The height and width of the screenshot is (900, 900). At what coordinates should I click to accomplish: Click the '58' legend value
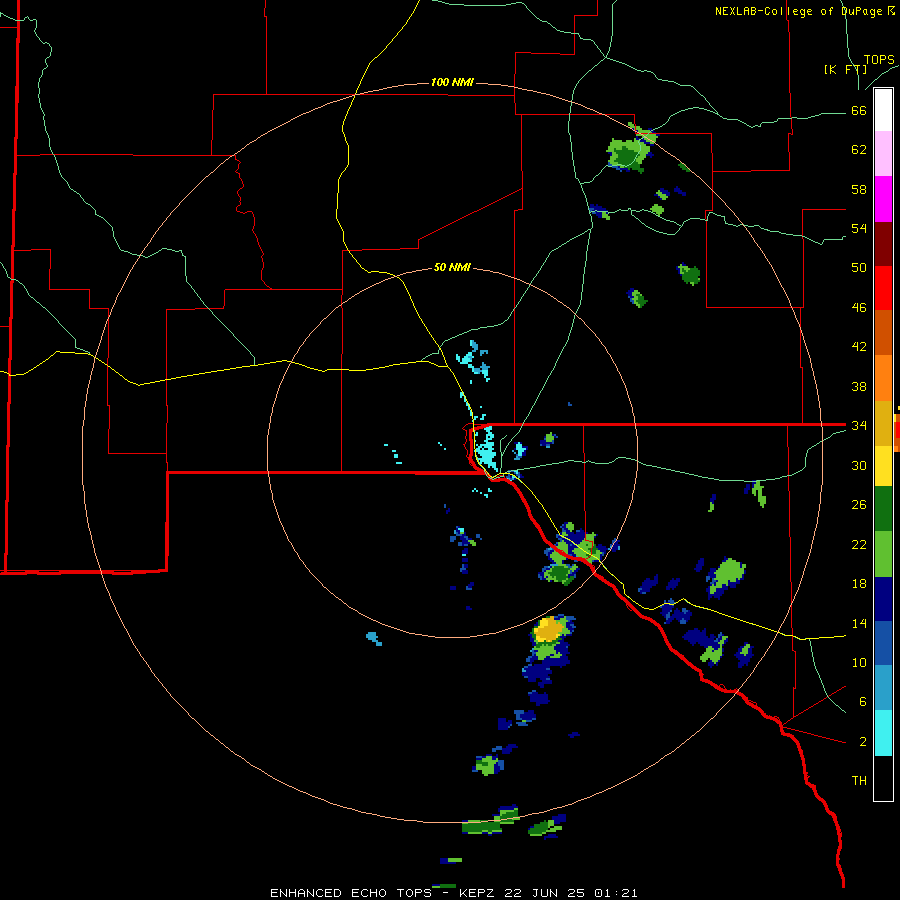pyautogui.click(x=859, y=189)
